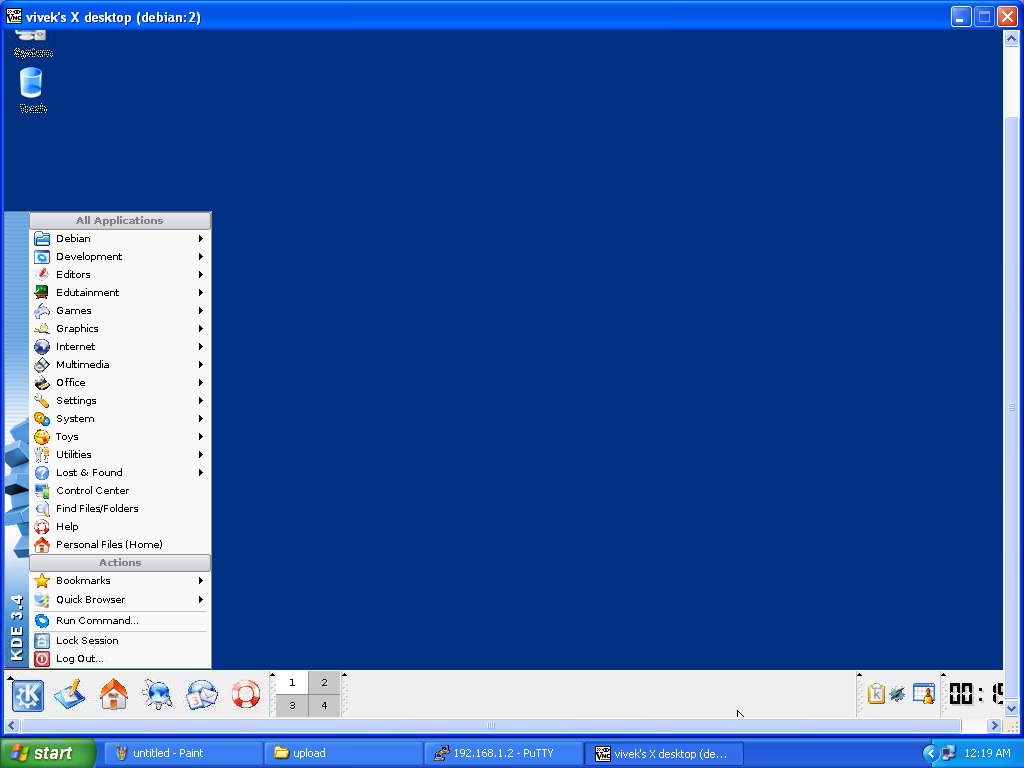Click the Internet globe icon

(x=42, y=347)
